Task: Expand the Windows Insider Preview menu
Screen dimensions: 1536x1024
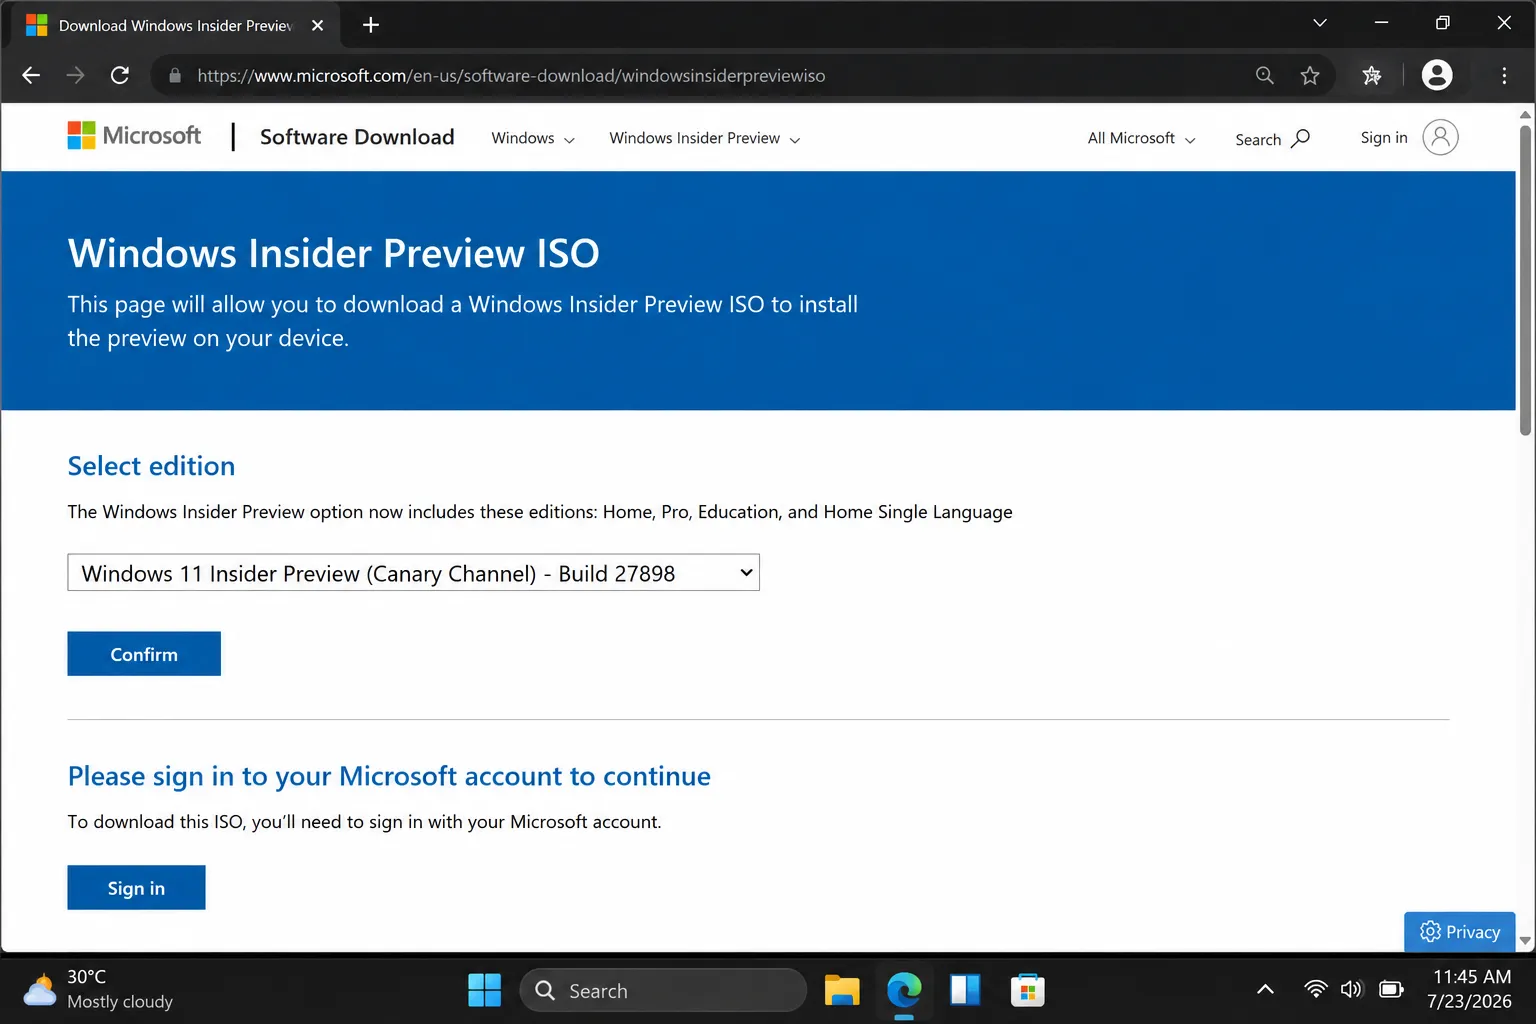Action: (705, 138)
